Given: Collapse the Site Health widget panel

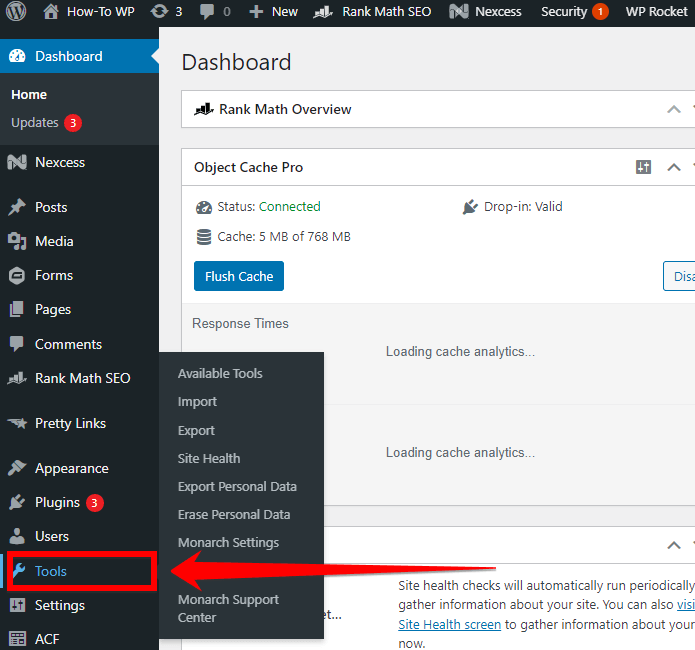Looking at the screenshot, I should point(674,545).
